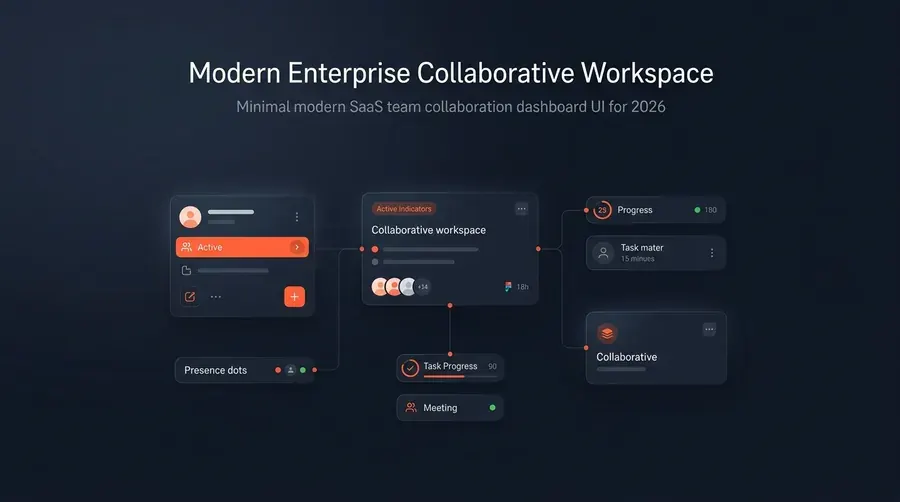The image size is (900, 502).
Task: Click the profile avatar in user card
Action: pos(190,217)
